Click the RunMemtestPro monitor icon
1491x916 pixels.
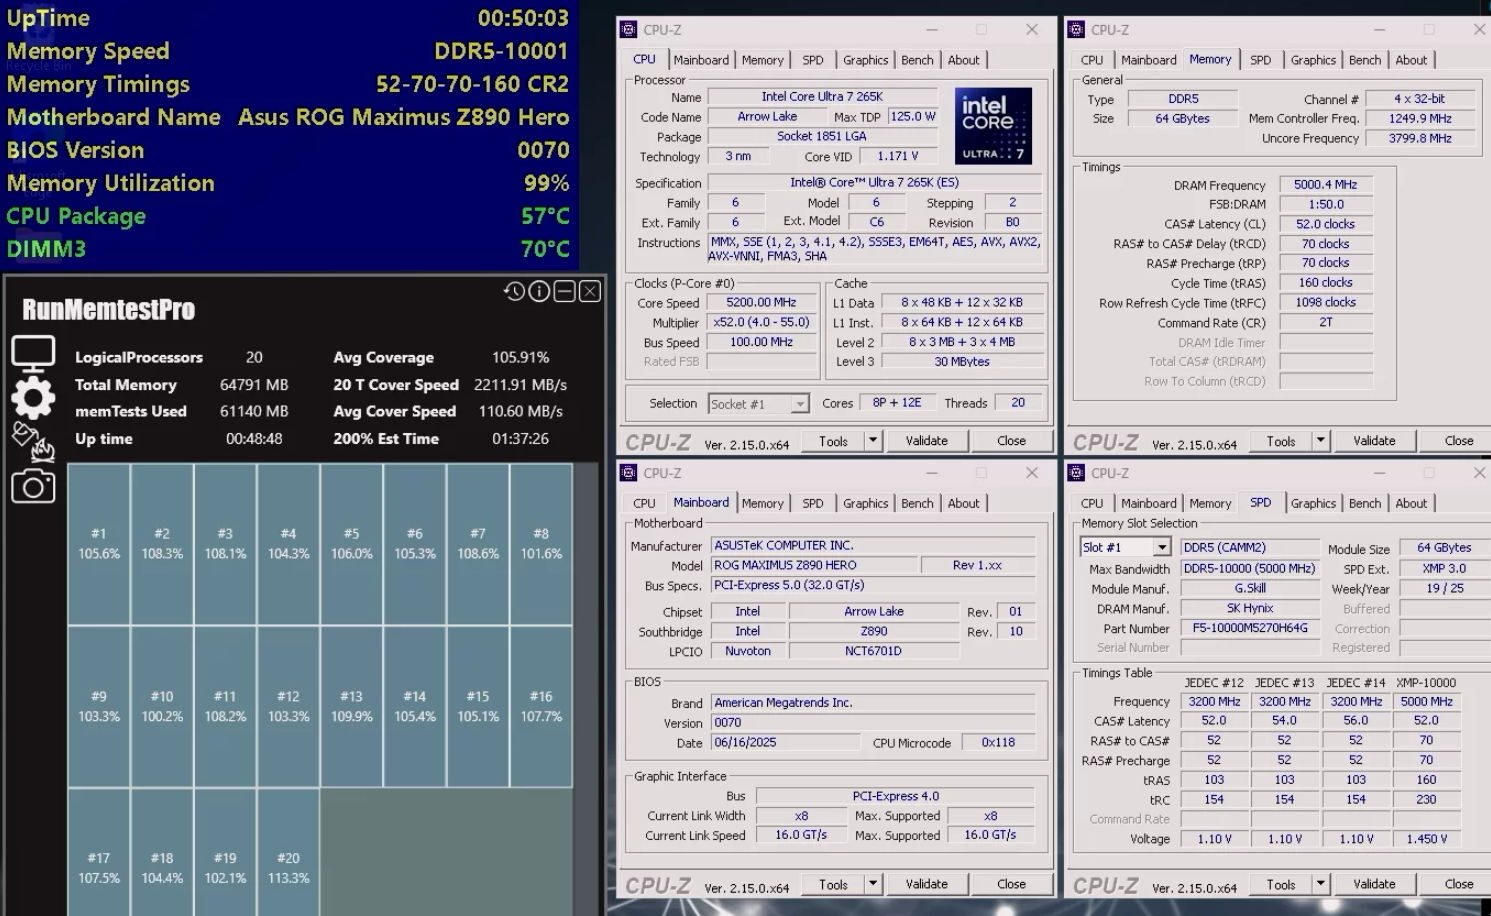[33, 353]
